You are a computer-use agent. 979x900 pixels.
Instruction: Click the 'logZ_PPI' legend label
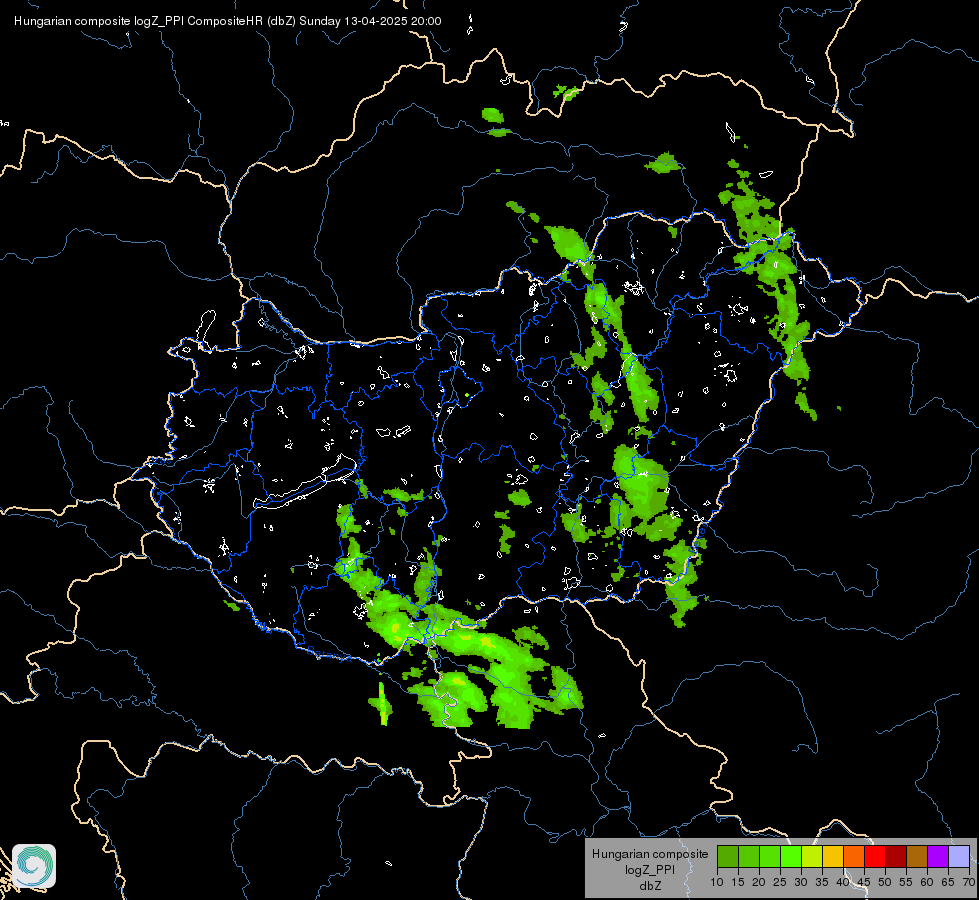tap(650, 870)
